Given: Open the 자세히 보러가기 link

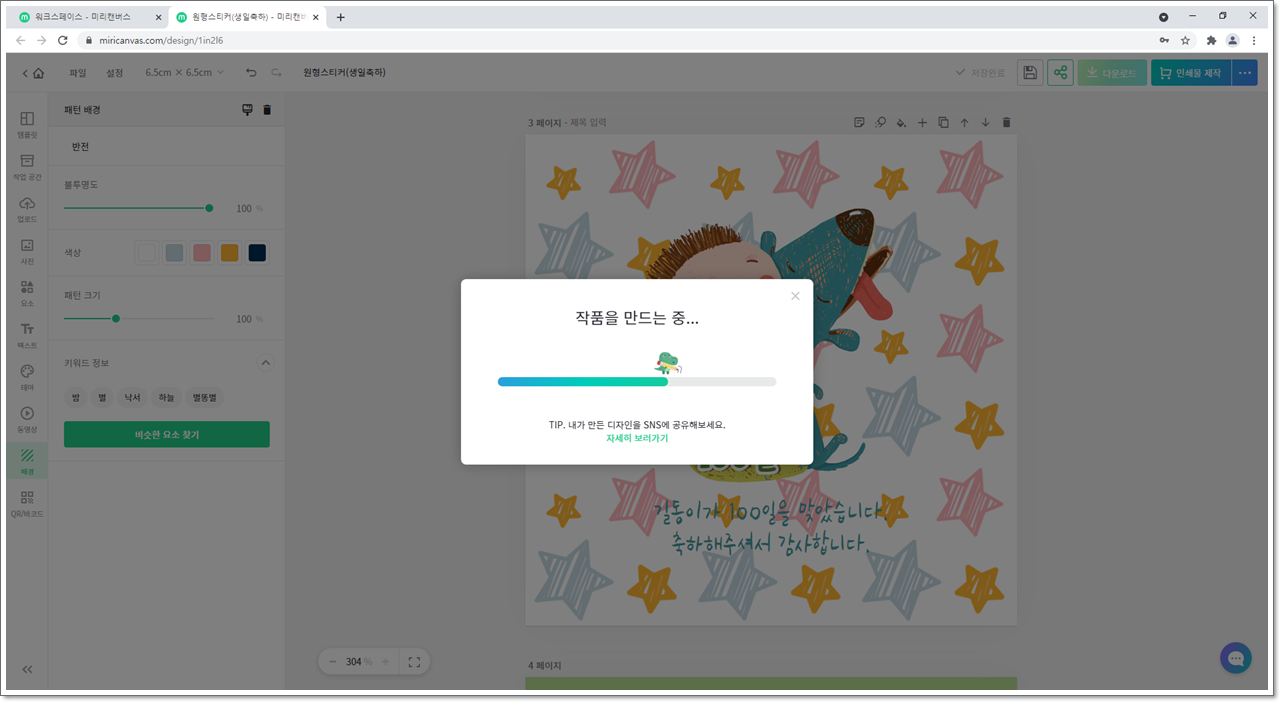Looking at the screenshot, I should pyautogui.click(x=637, y=438).
